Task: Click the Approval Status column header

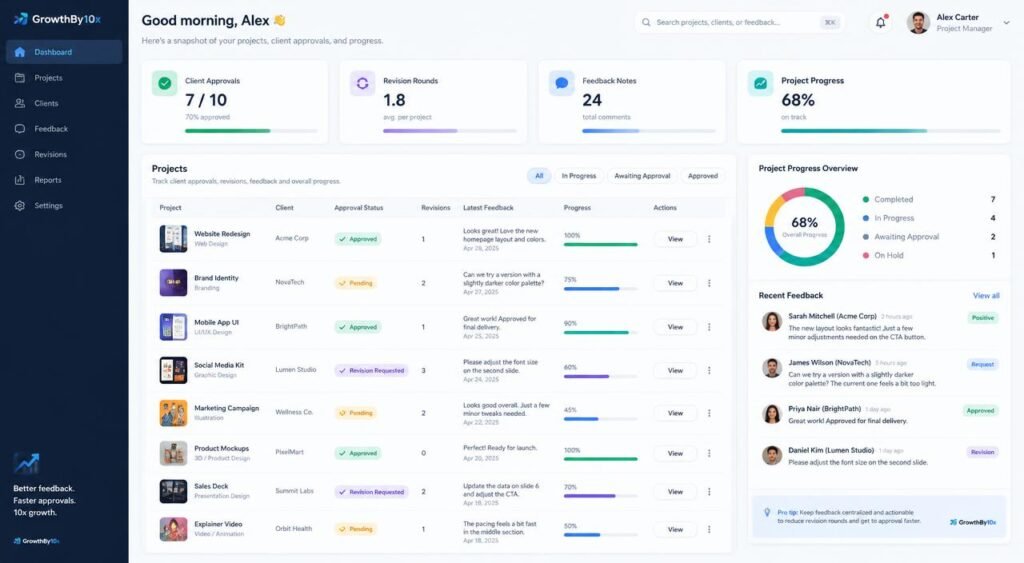Action: pyautogui.click(x=359, y=208)
